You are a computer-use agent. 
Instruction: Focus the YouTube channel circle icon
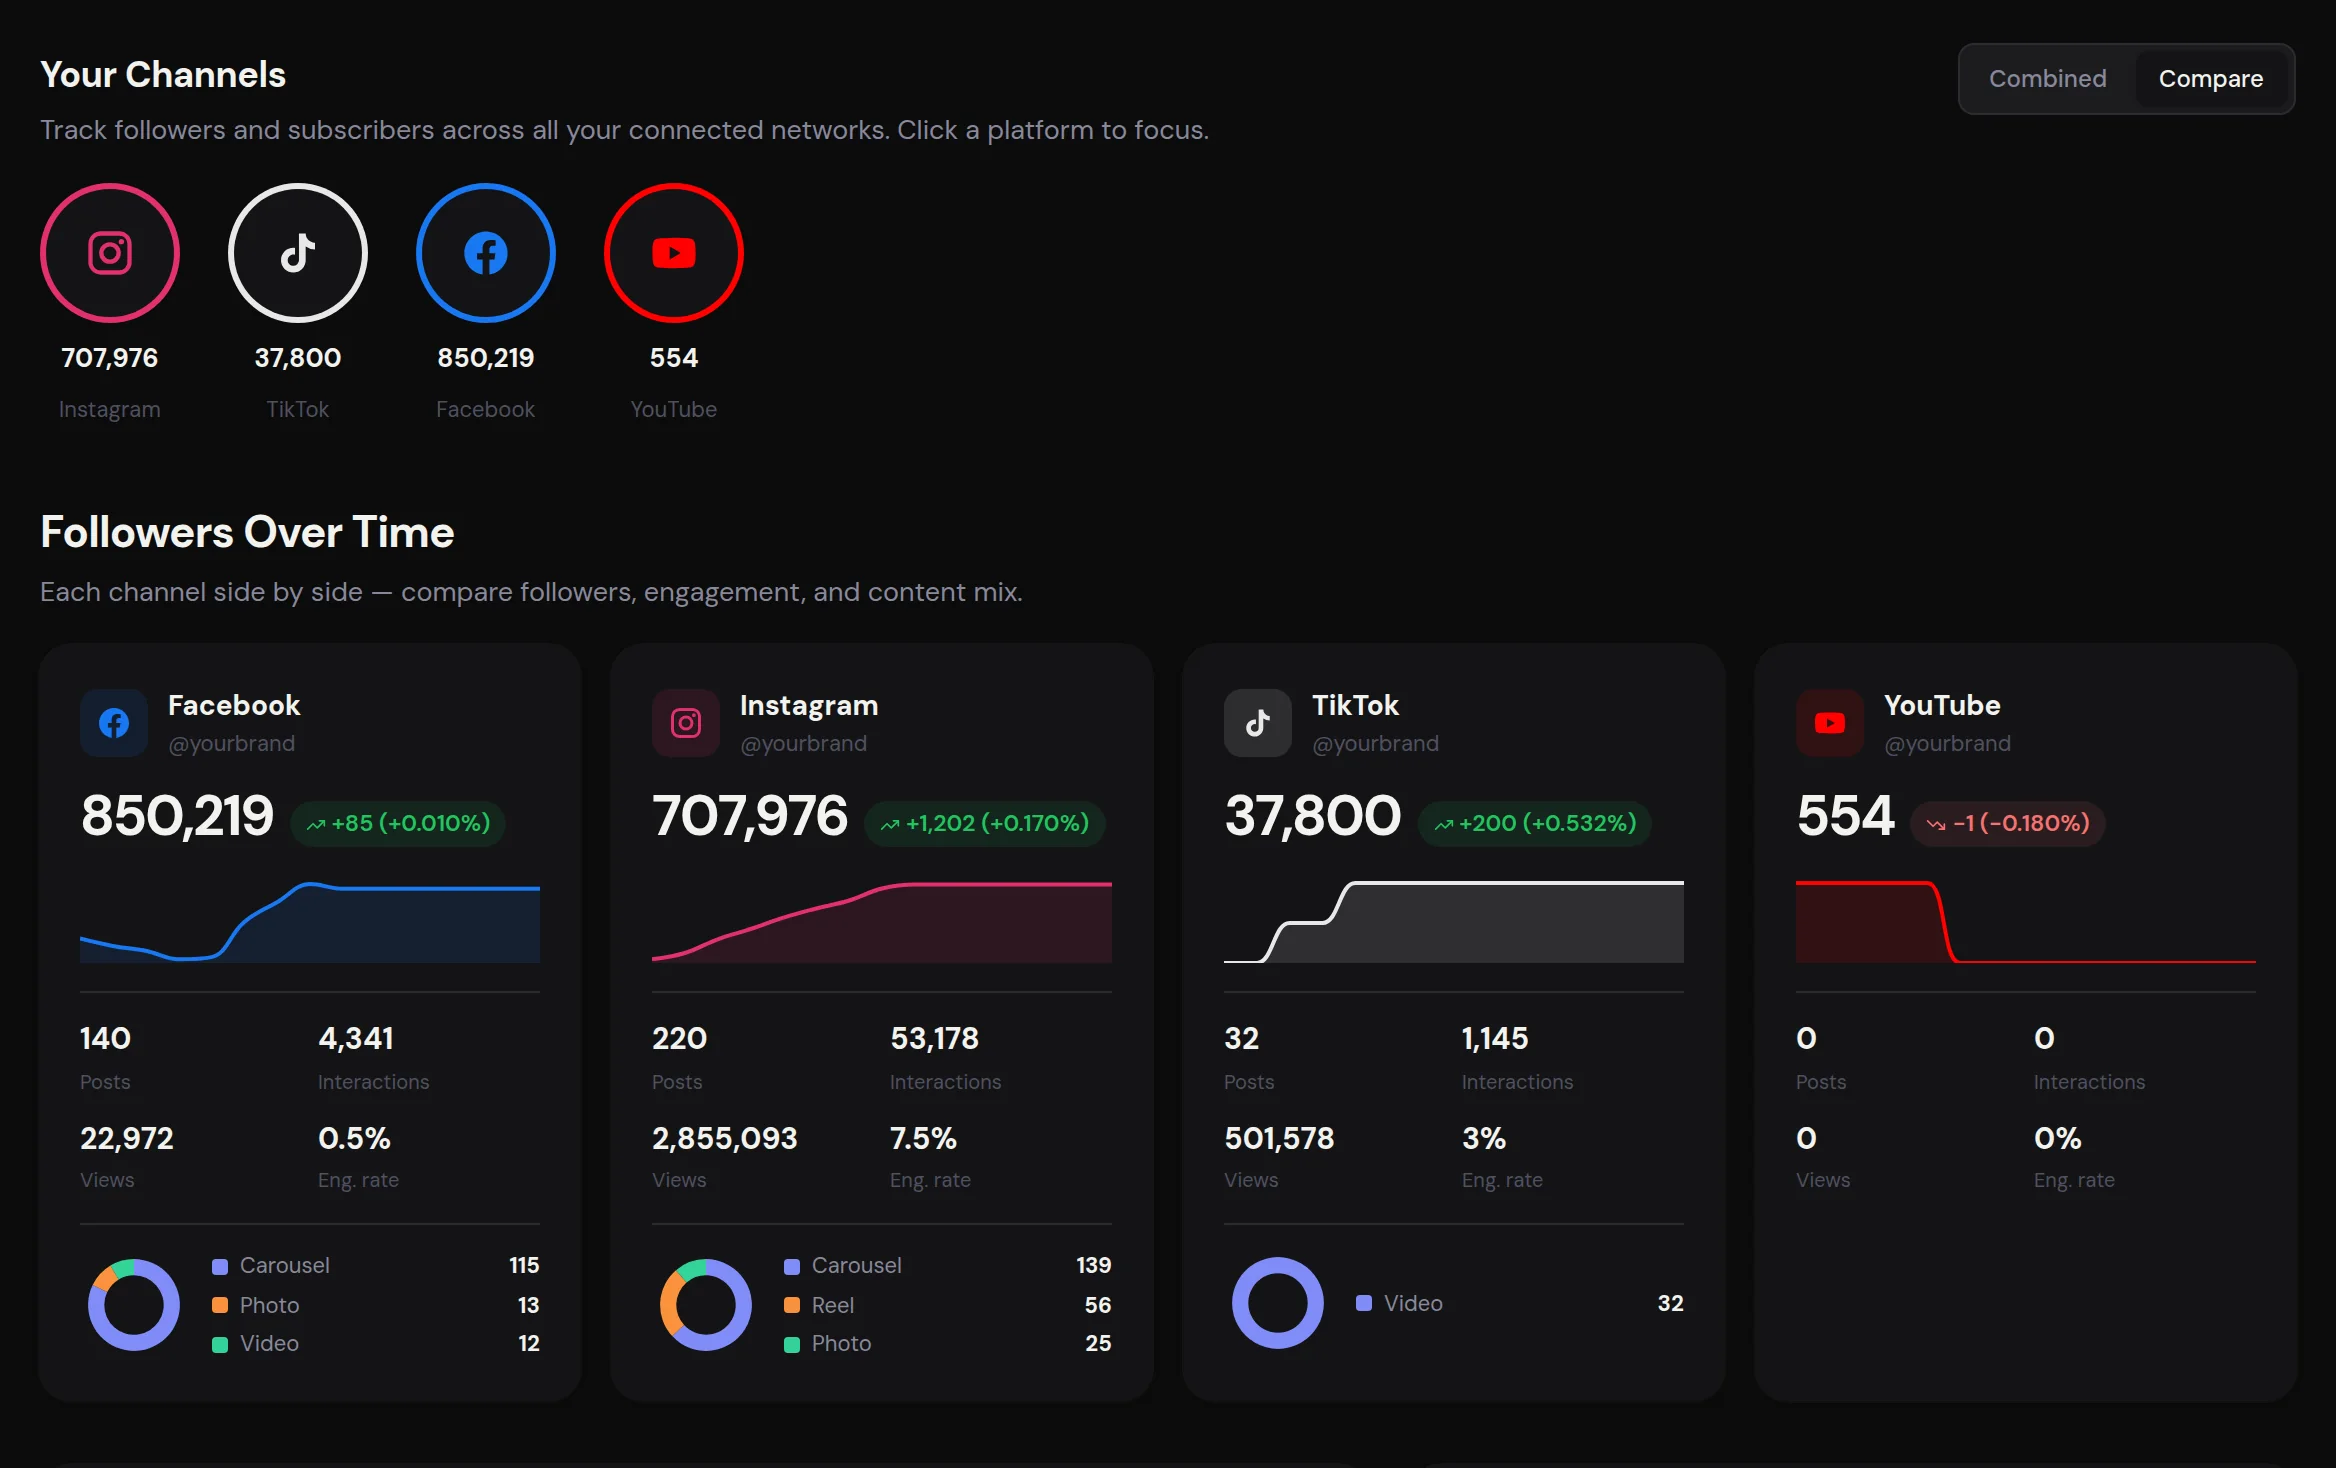[x=674, y=253]
